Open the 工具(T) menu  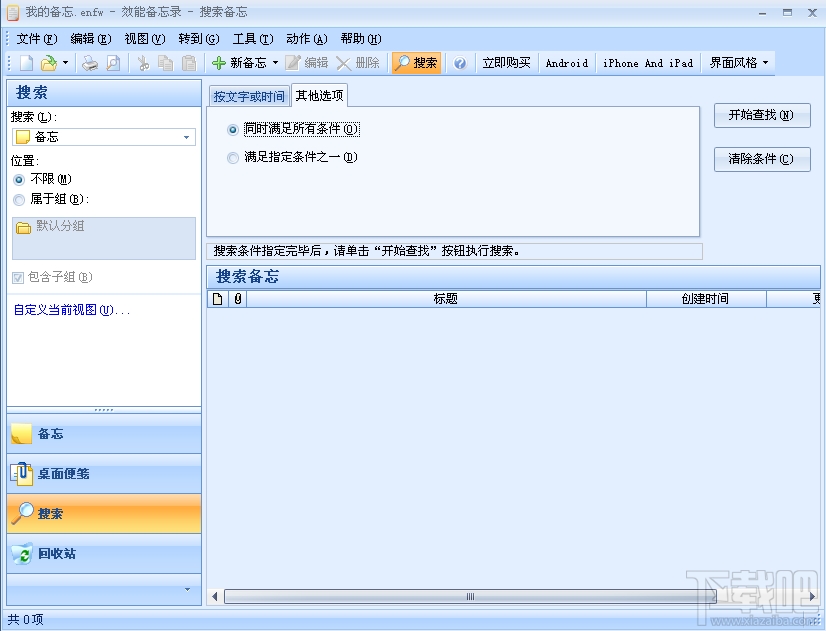coord(253,39)
